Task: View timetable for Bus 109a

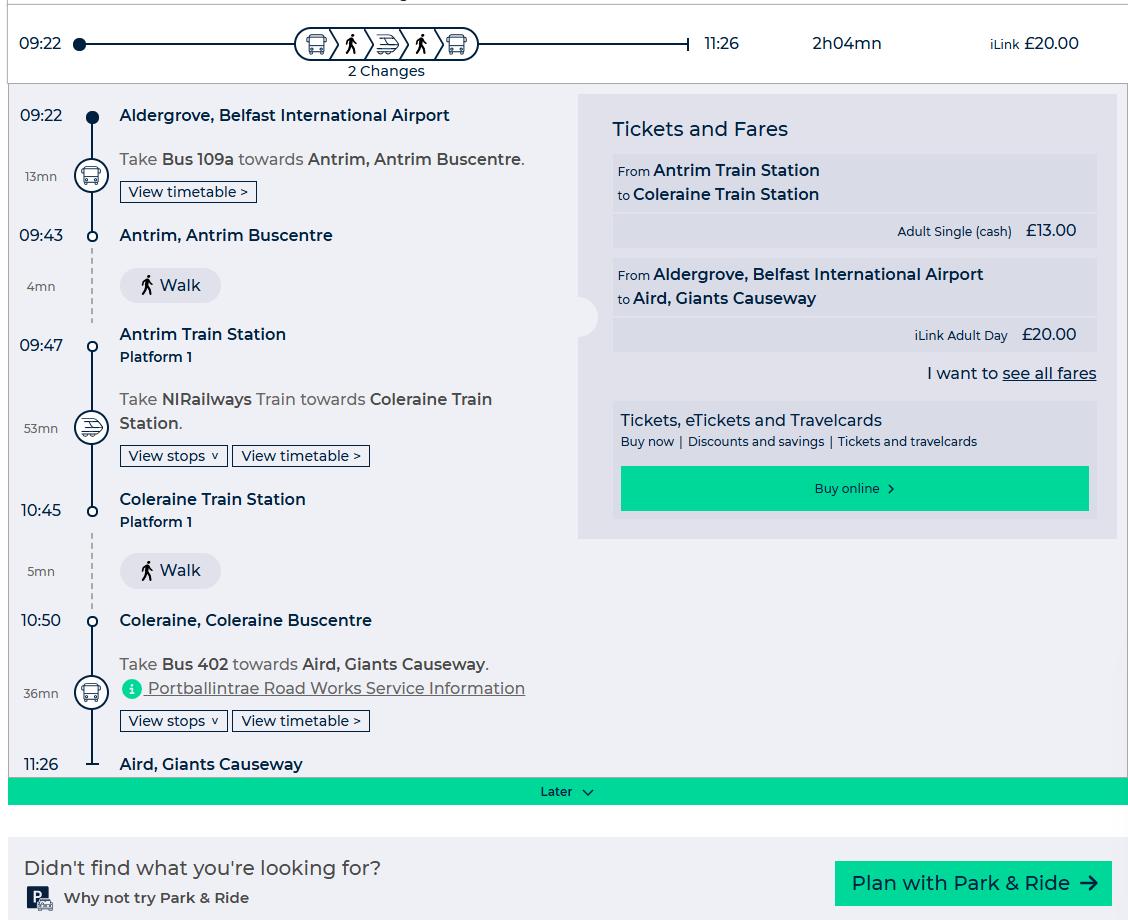Action: click(188, 192)
